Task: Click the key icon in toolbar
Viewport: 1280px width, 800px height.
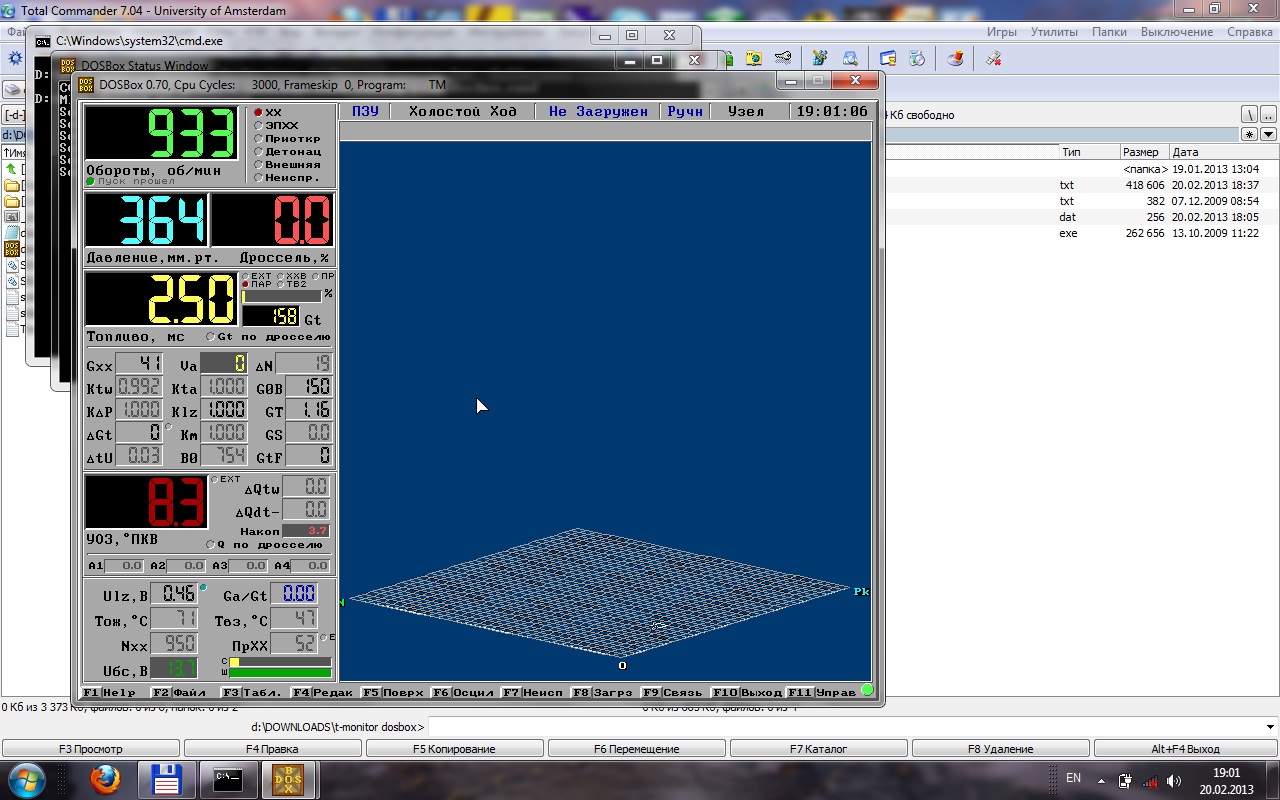Action: (x=784, y=59)
